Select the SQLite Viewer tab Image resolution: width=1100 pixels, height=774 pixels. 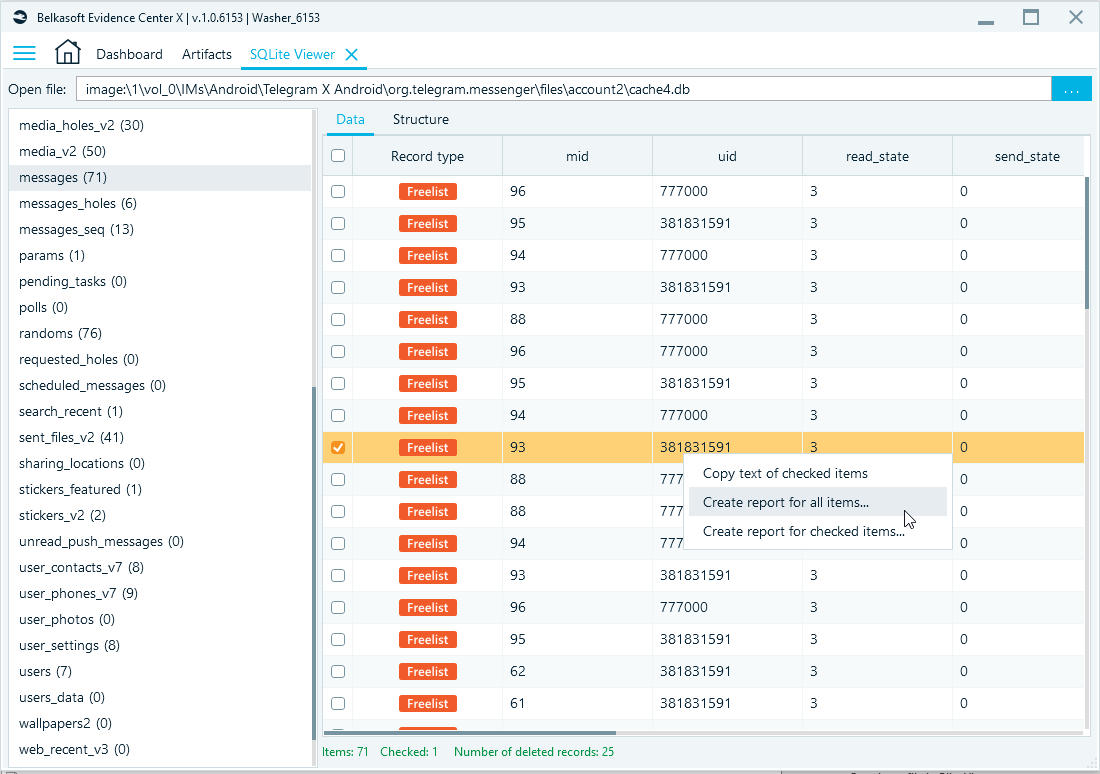click(292, 54)
